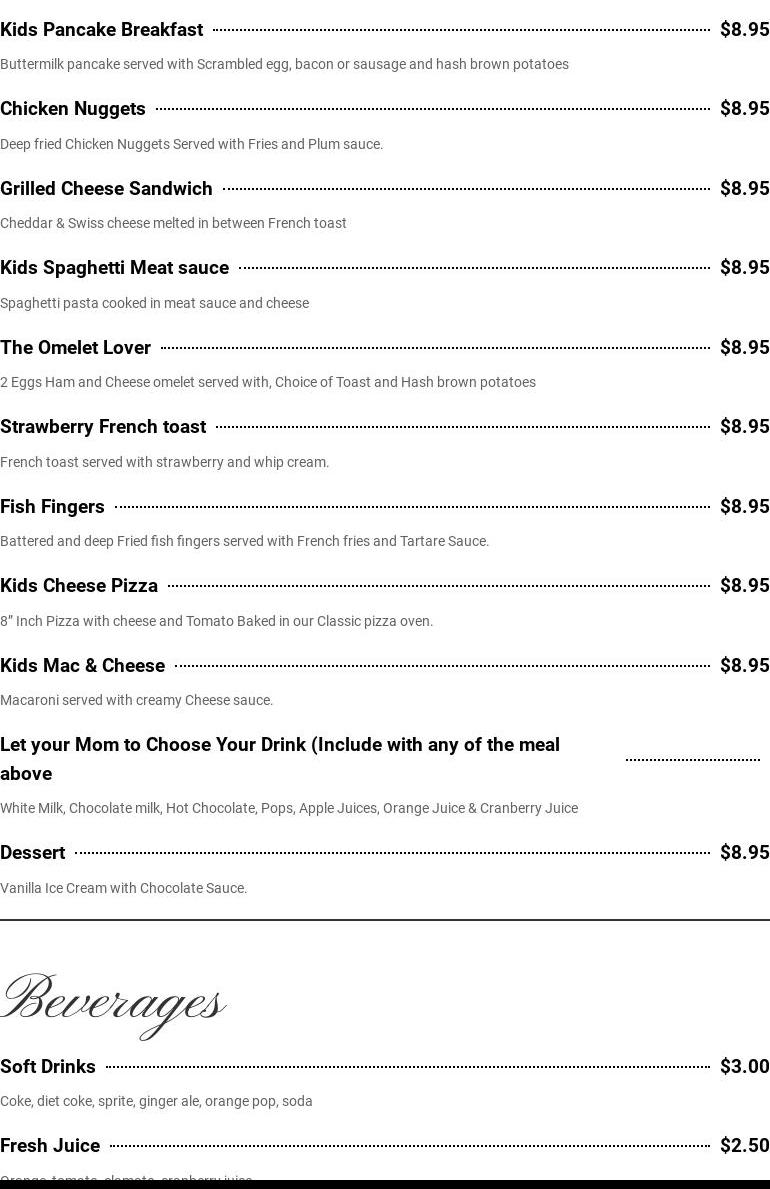Click The Omelet Lover title
770x1189 pixels.
click(75, 348)
